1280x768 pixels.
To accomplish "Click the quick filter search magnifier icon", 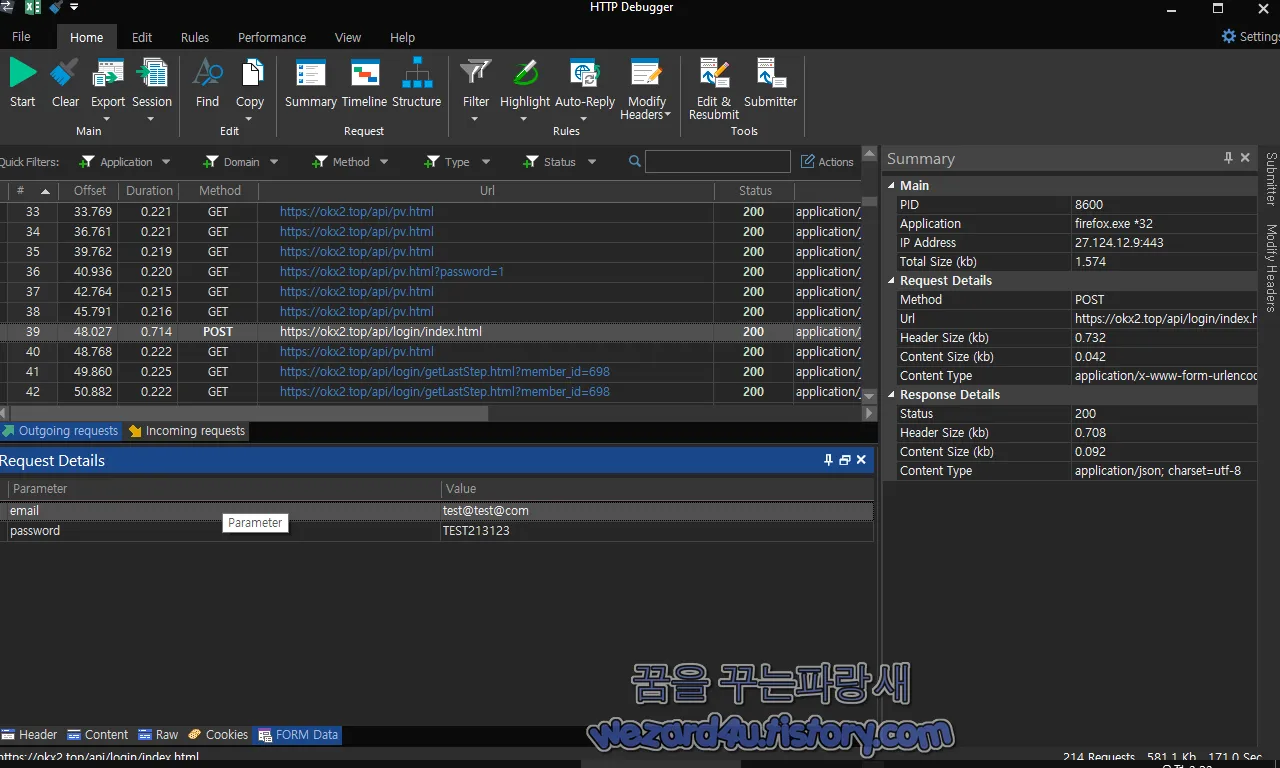I will (x=635, y=161).
